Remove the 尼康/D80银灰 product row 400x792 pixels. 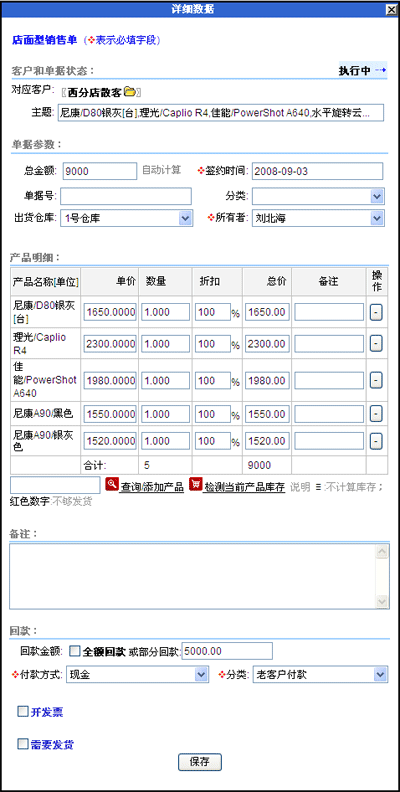(375, 312)
